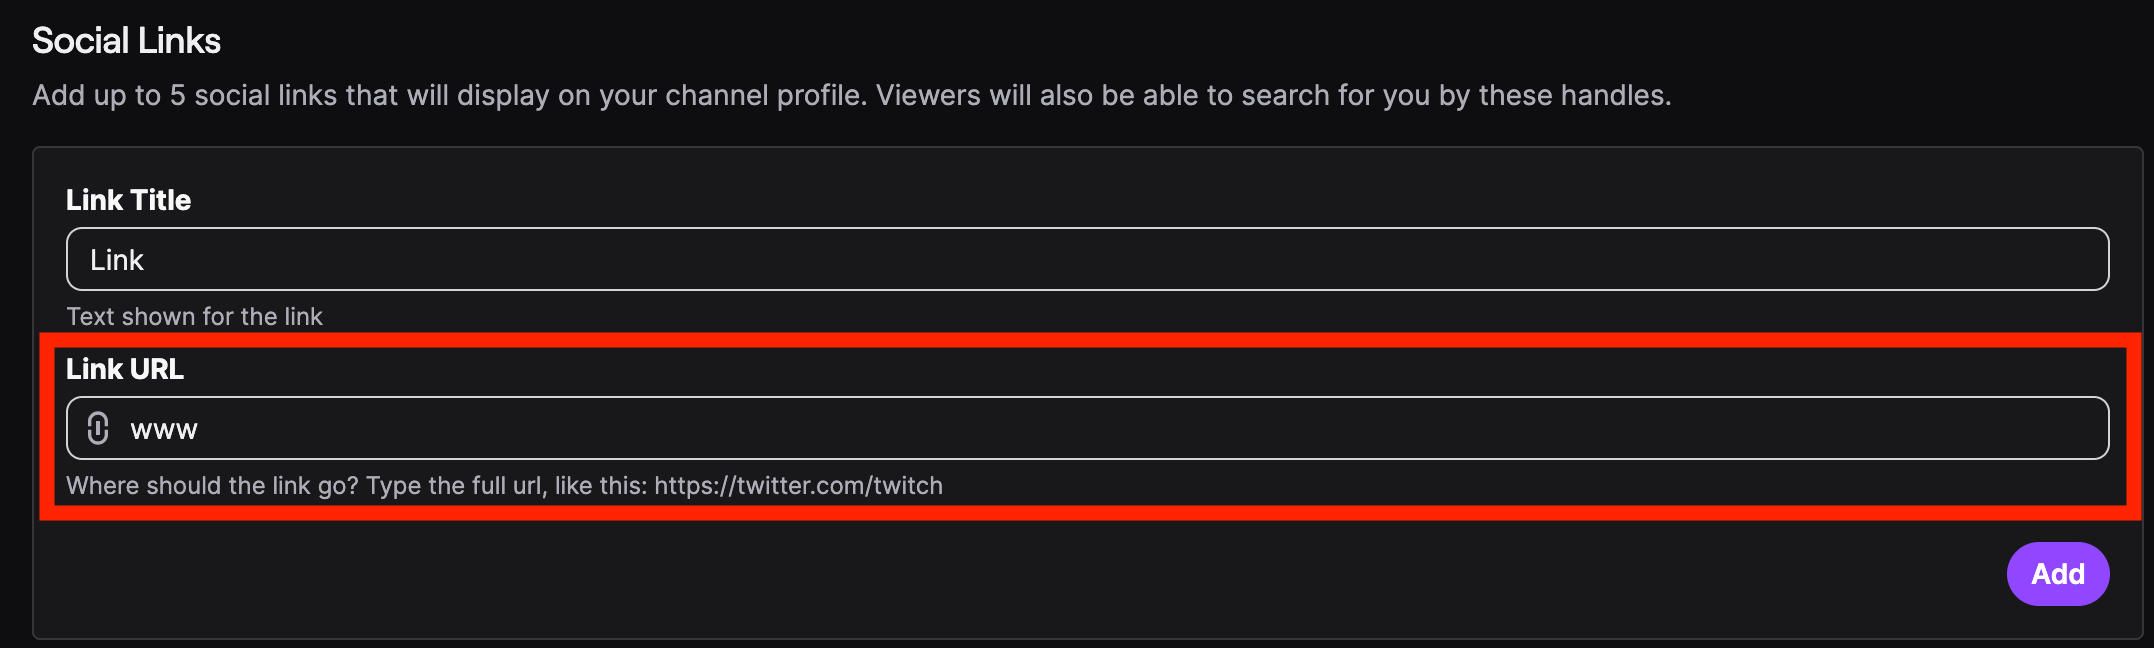Click the example https://twitter.com/twitch URL text

798,485
